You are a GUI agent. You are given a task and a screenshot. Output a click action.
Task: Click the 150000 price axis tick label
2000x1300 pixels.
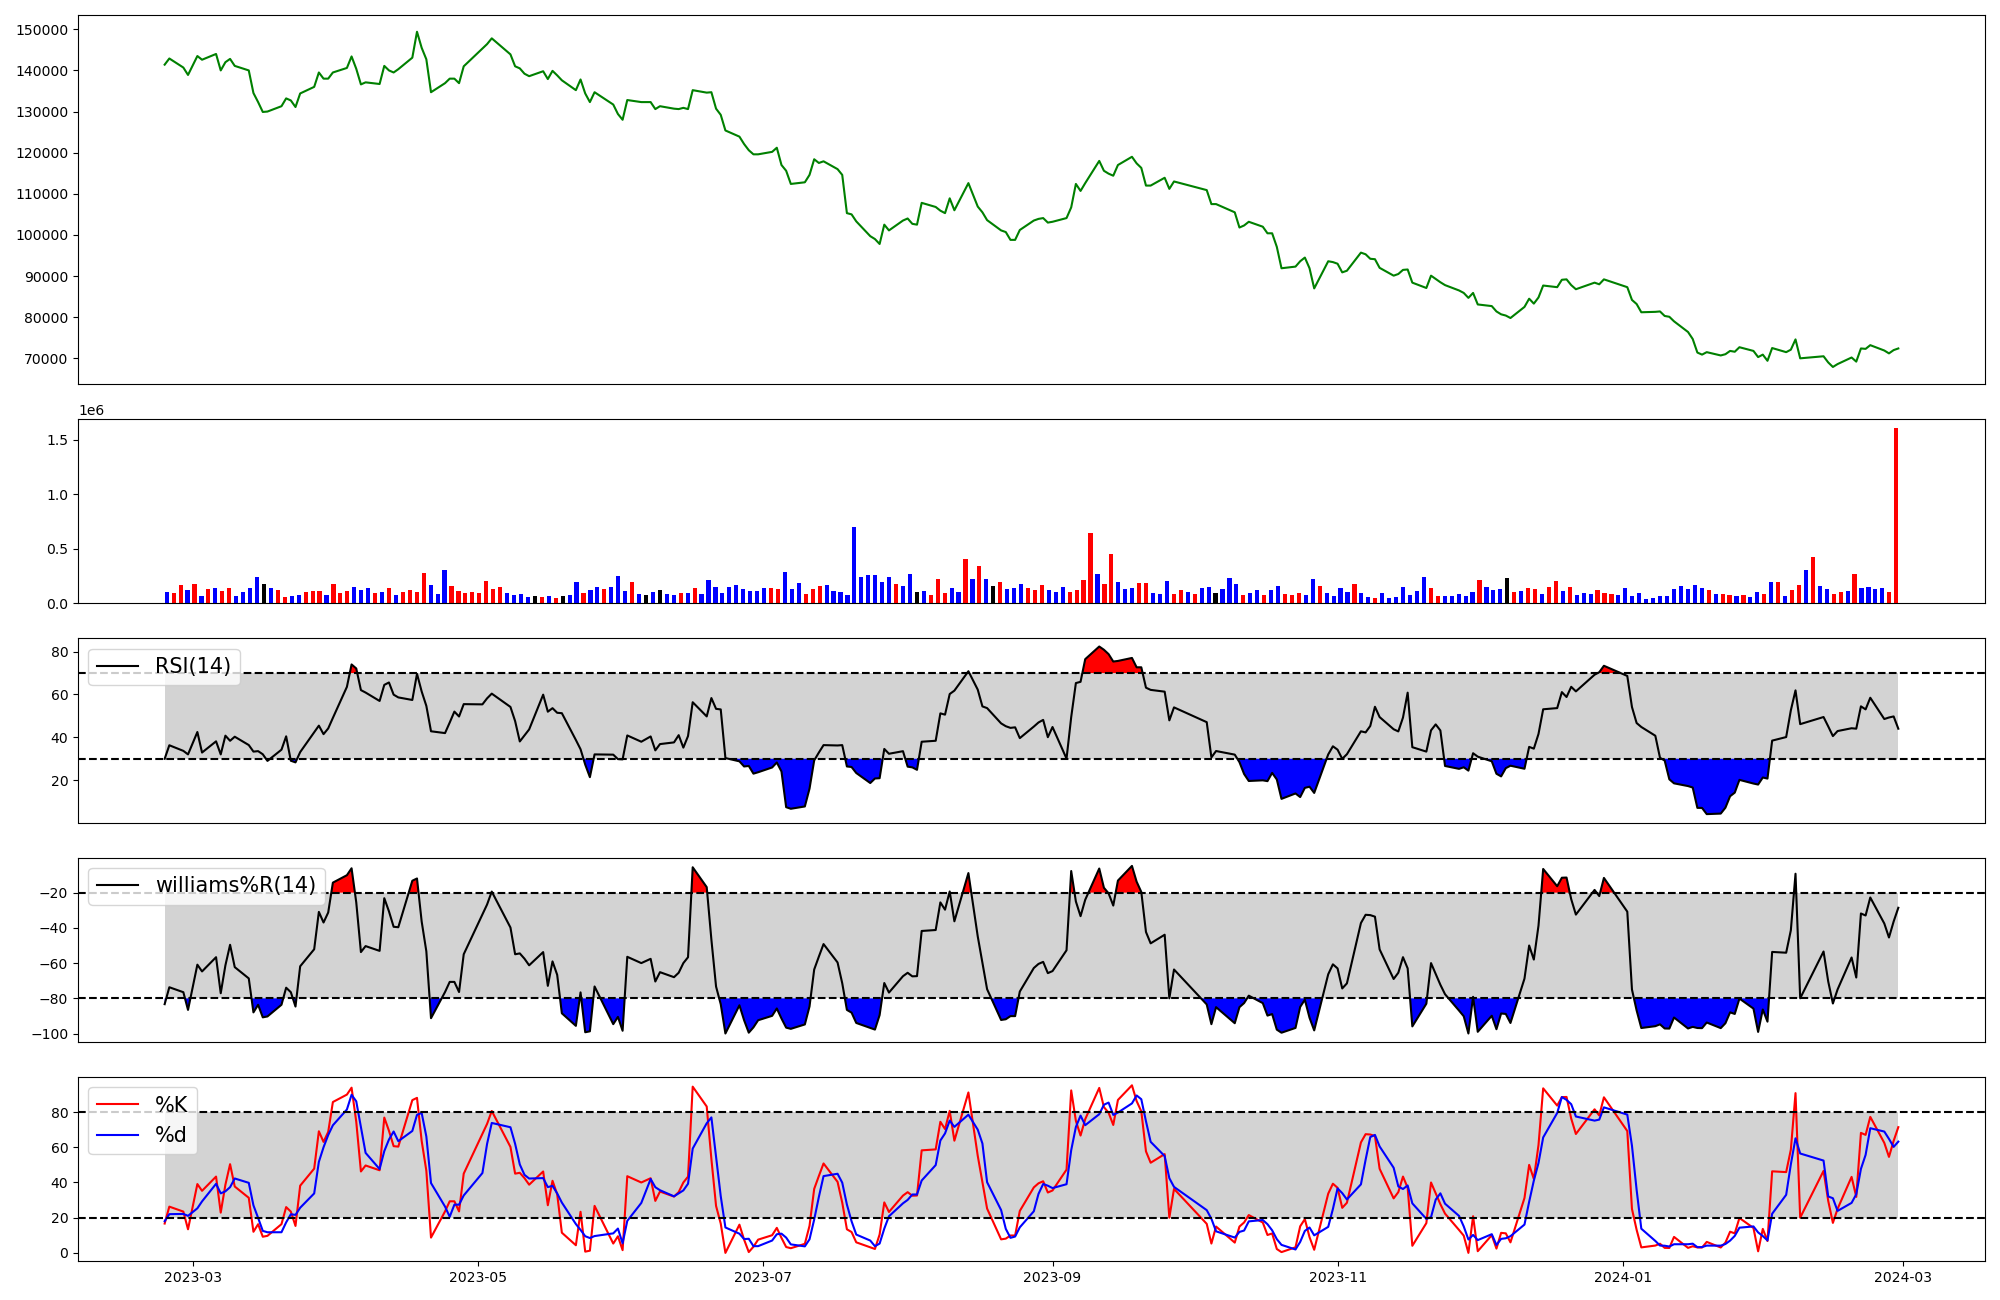click(x=42, y=30)
